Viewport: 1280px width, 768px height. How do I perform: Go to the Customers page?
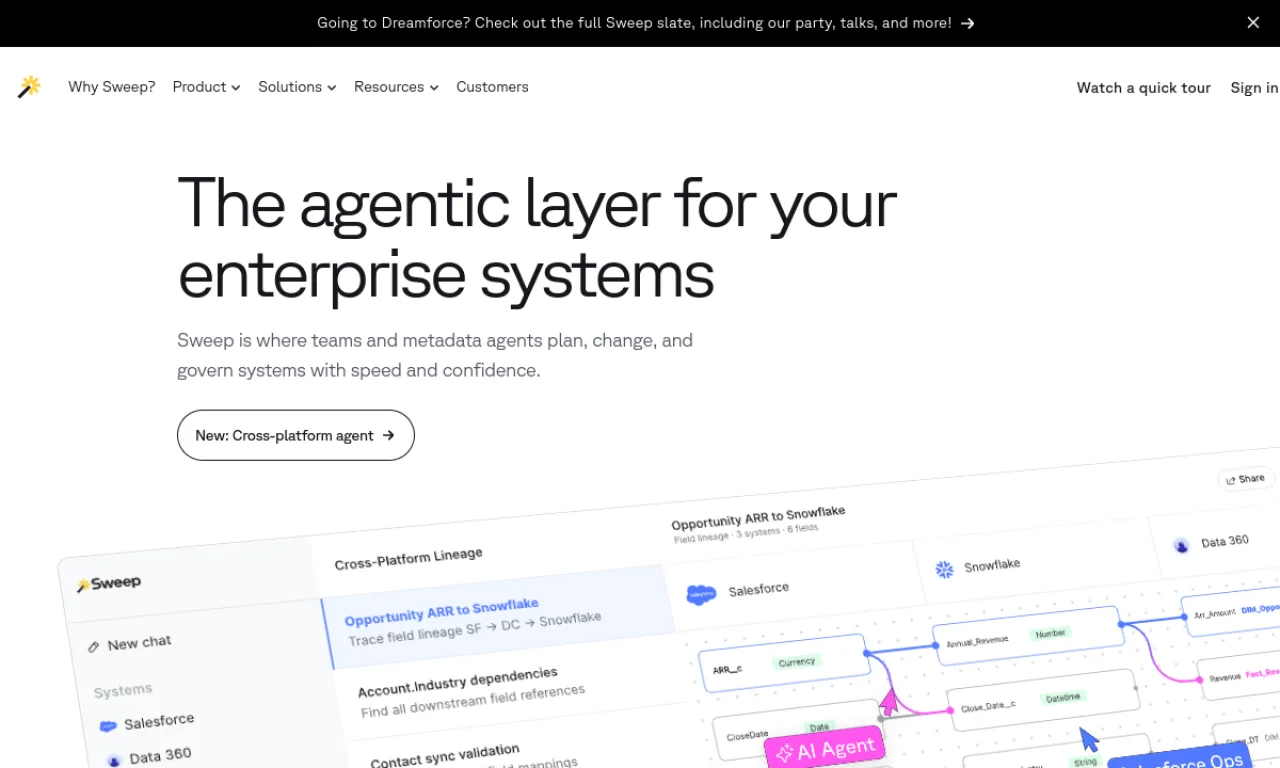click(492, 87)
